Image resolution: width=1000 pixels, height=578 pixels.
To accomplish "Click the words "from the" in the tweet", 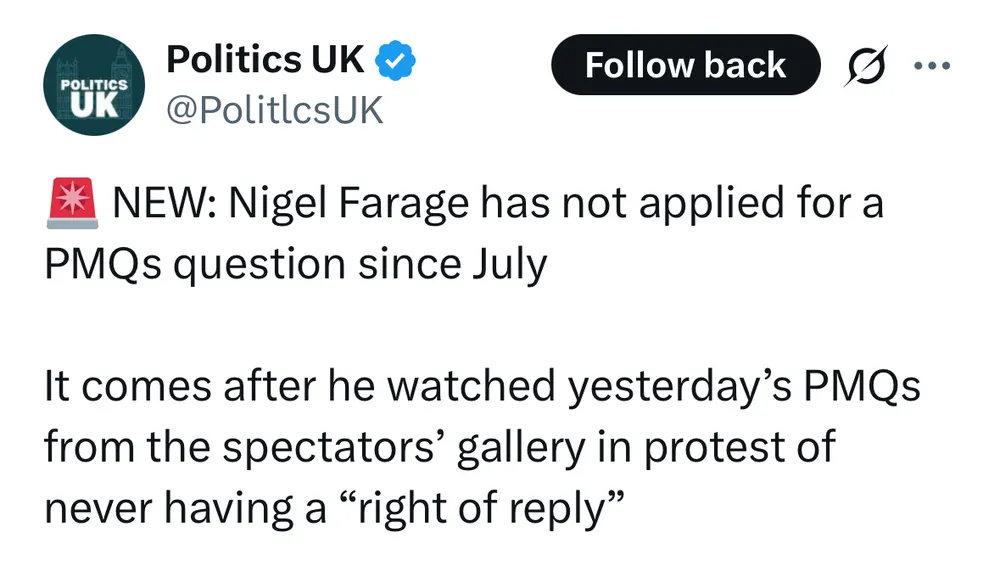I will [x=113, y=448].
